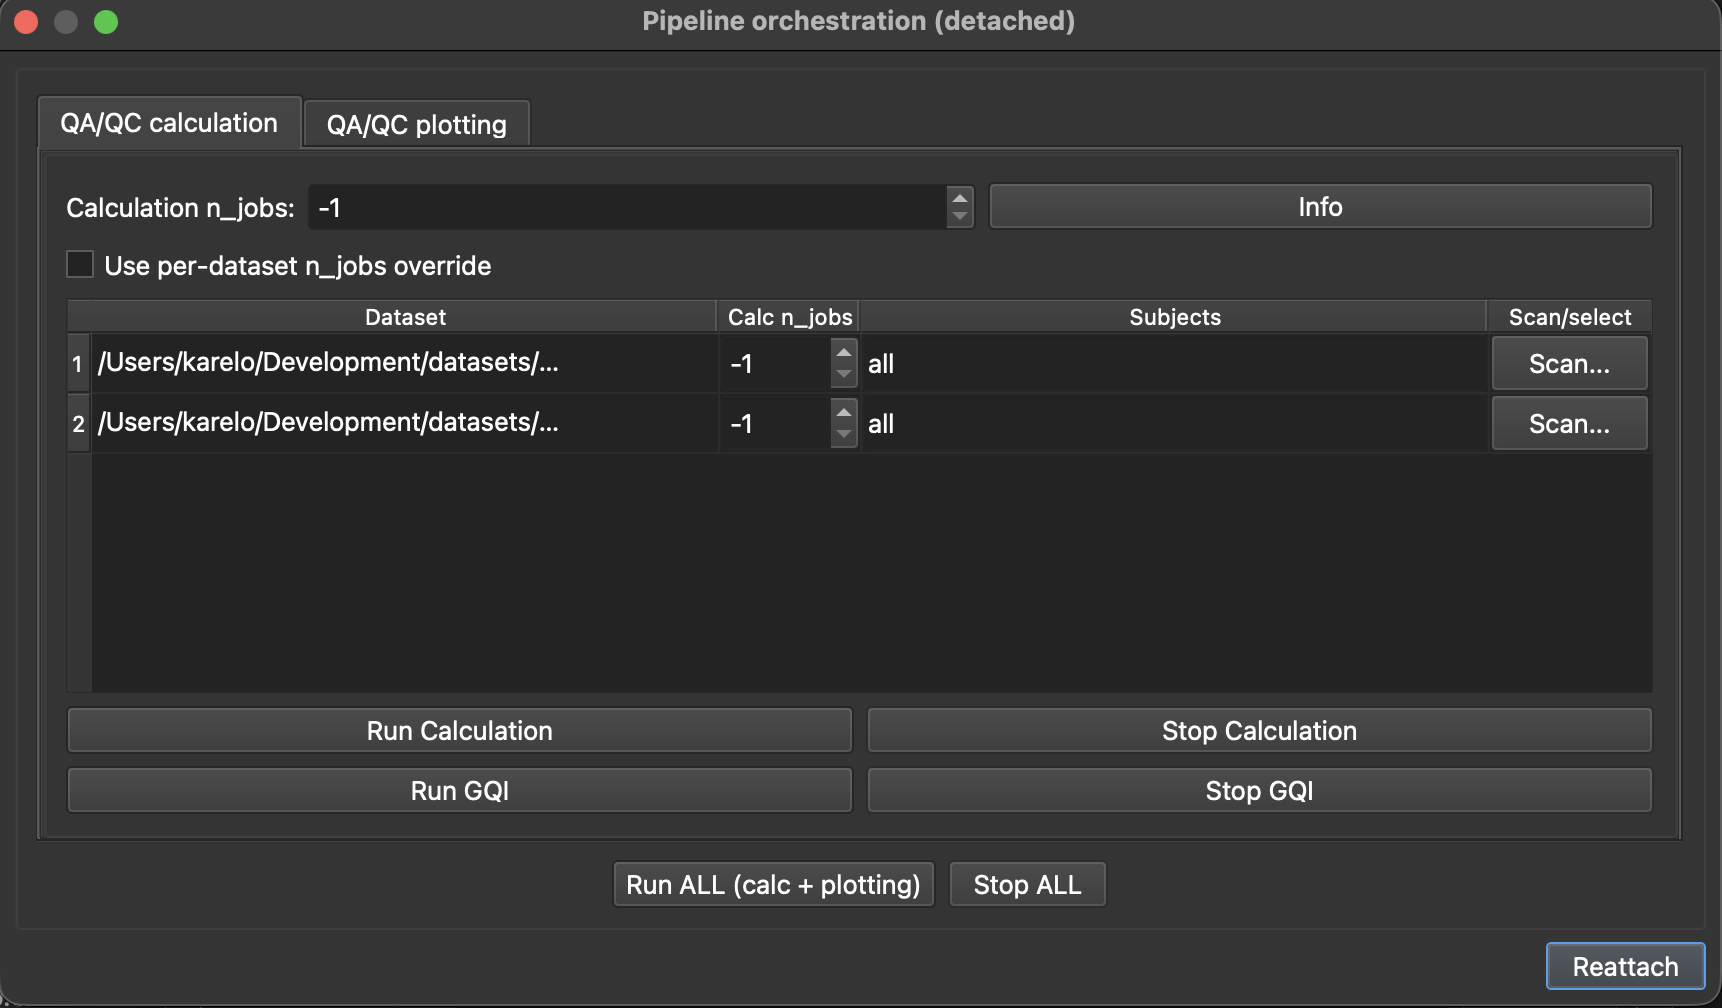1722x1008 pixels.
Task: Select the QA/QC calculation tab
Action: tap(169, 123)
